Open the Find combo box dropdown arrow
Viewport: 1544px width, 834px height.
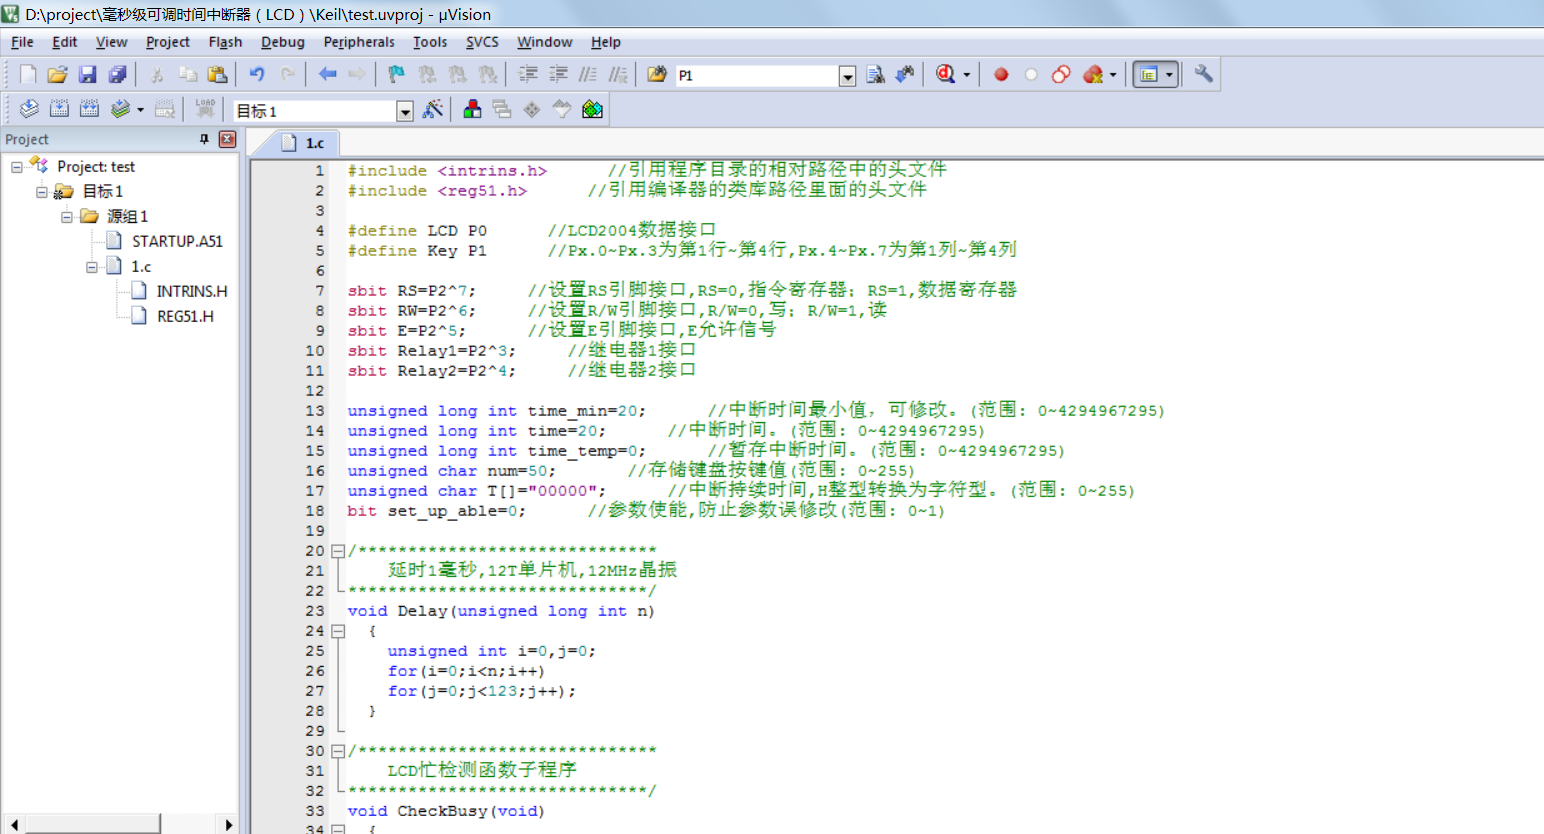coord(847,76)
